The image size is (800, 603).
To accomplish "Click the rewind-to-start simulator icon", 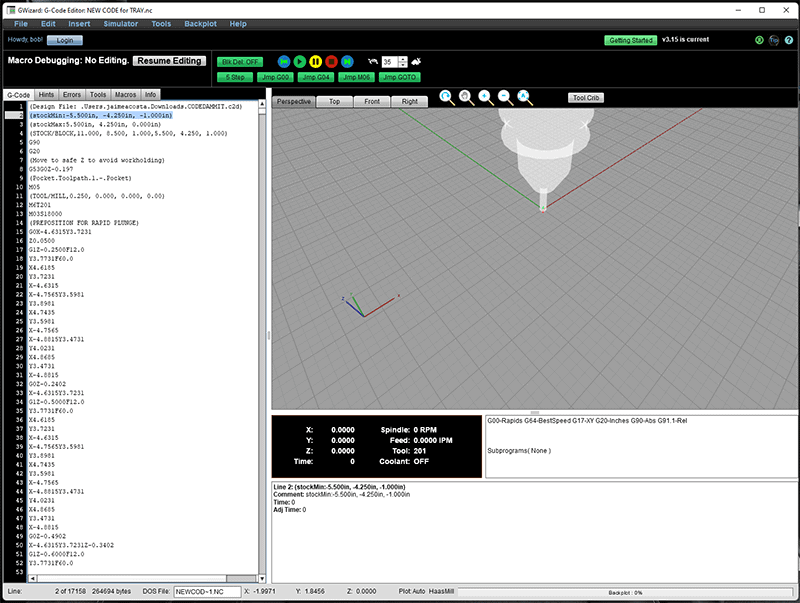I will click(x=286, y=61).
